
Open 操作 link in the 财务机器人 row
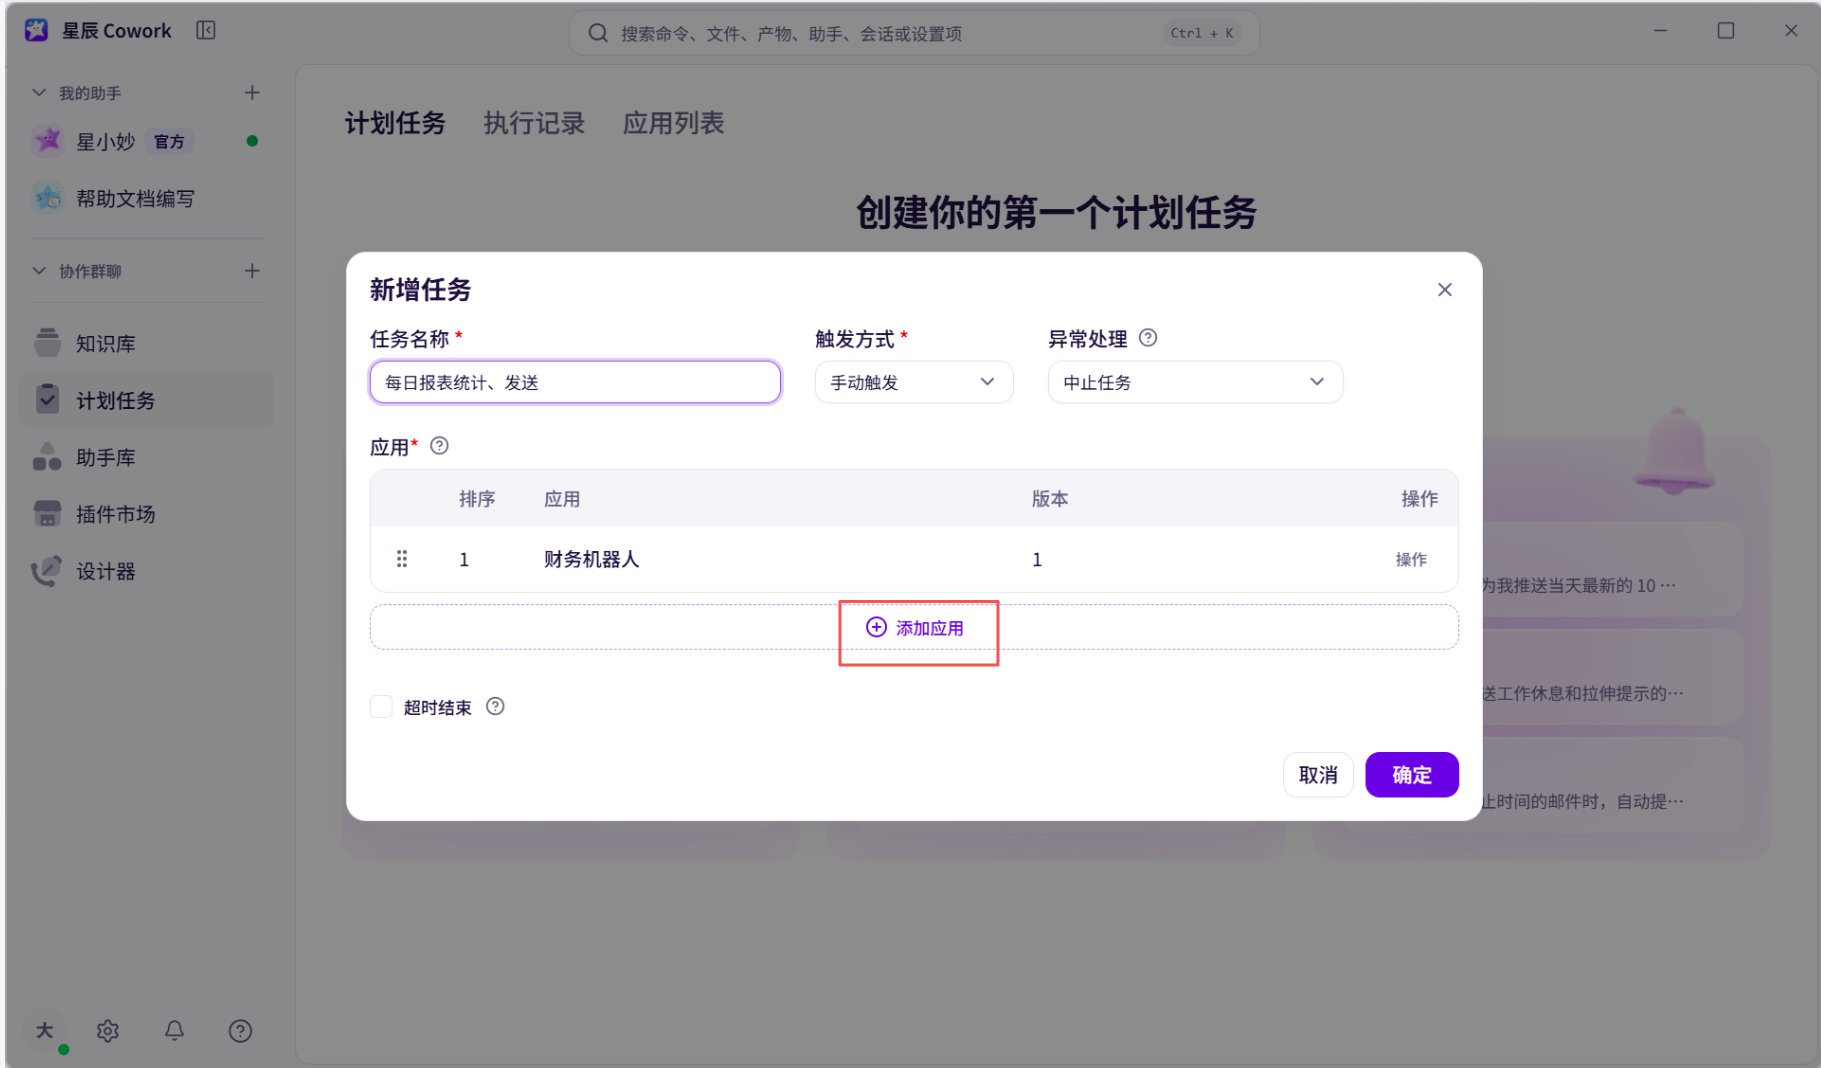click(1411, 559)
